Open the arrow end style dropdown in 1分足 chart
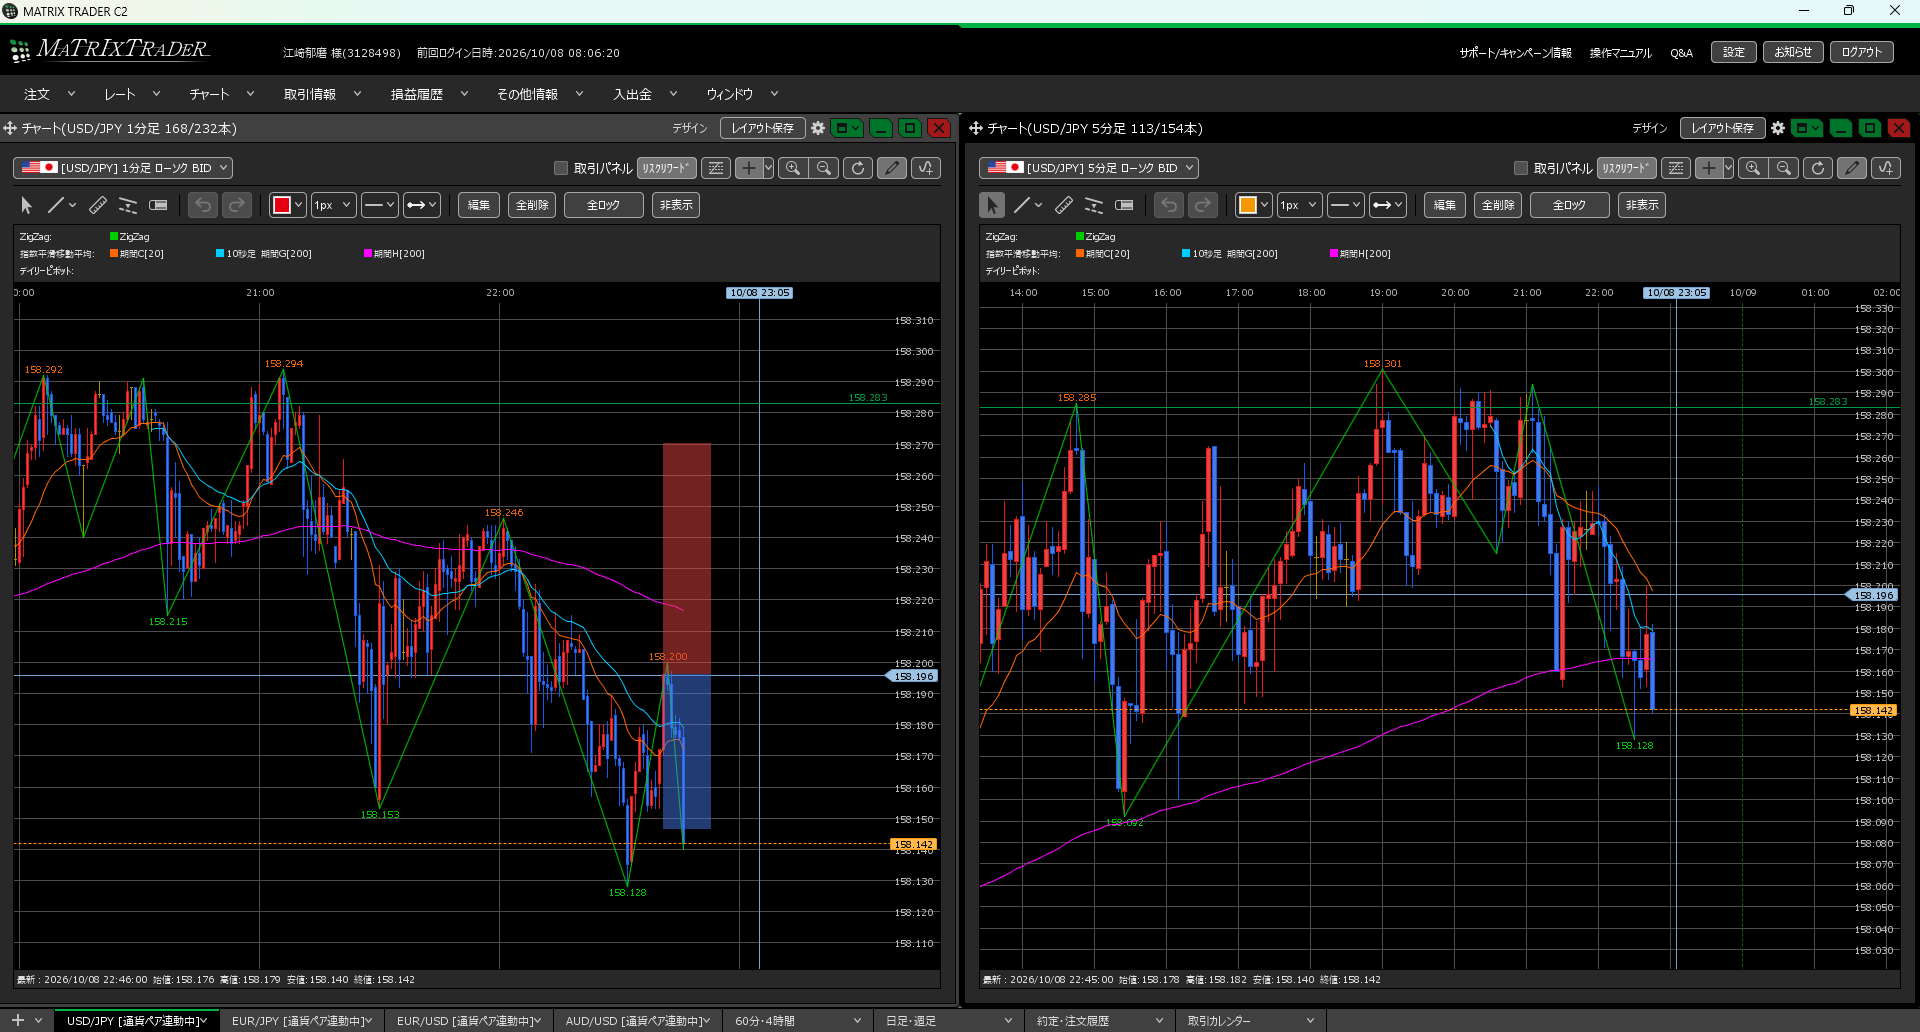The width and height of the screenshot is (1920, 1032). click(x=422, y=205)
